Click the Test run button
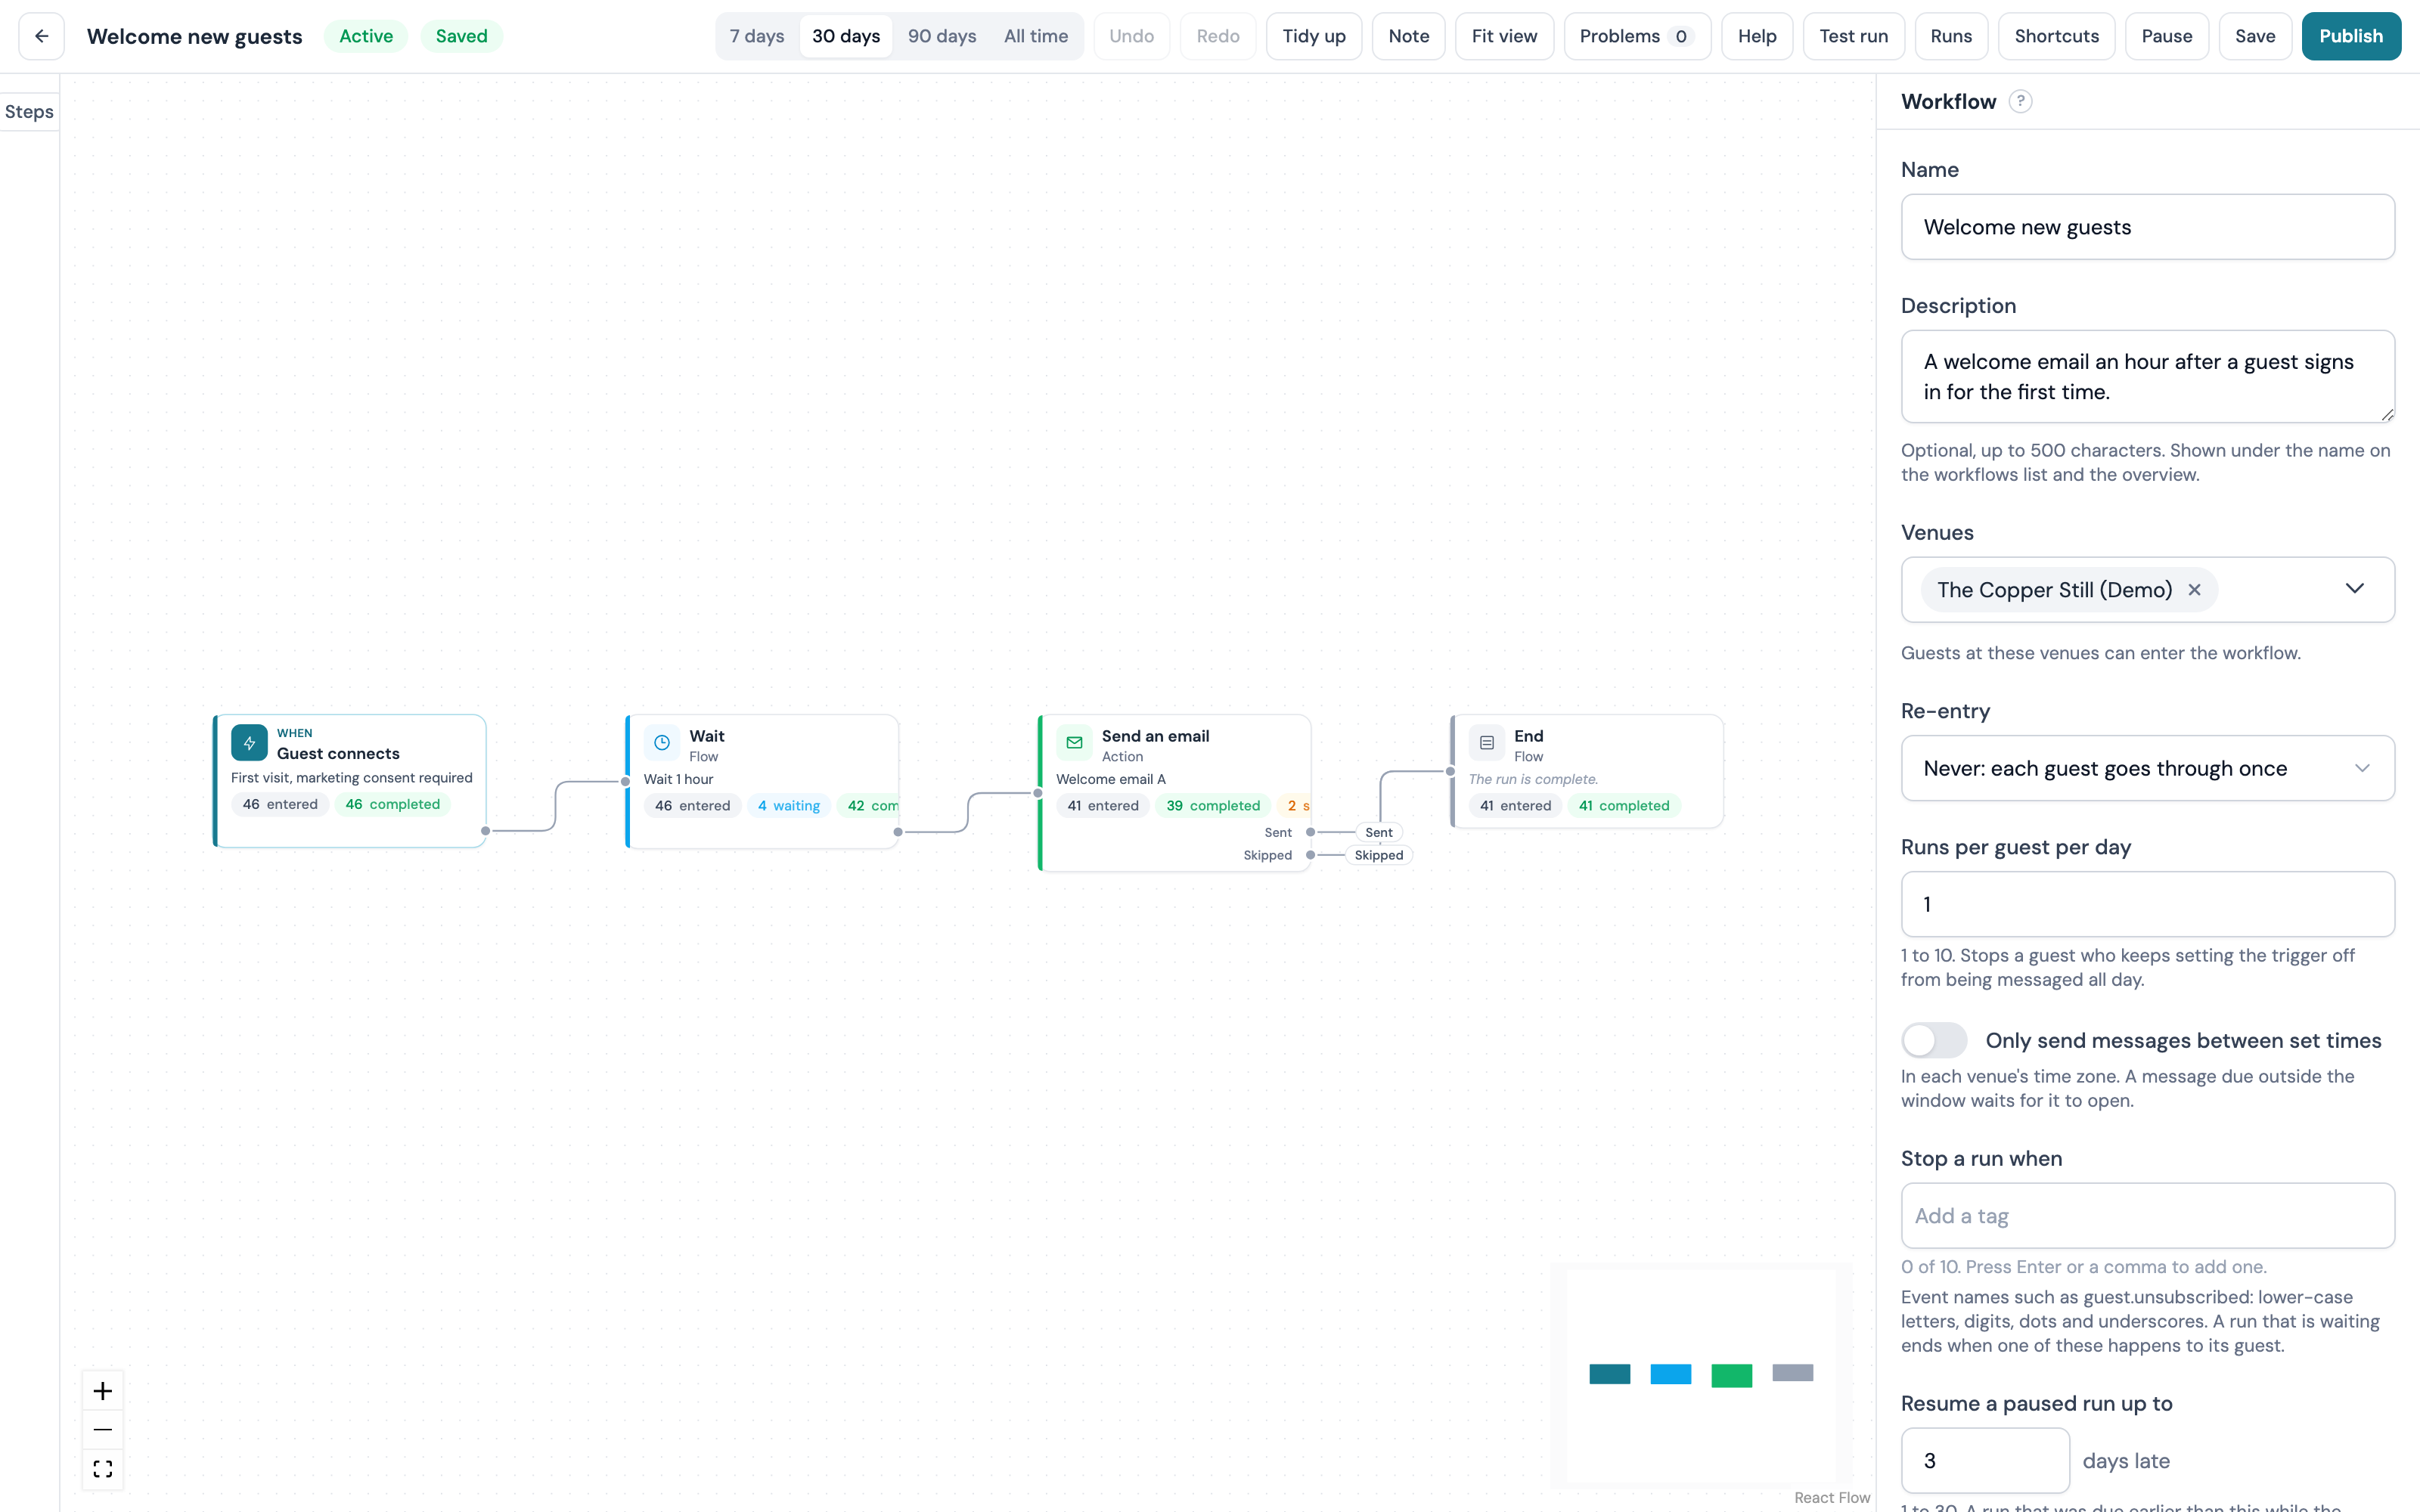 [1853, 36]
